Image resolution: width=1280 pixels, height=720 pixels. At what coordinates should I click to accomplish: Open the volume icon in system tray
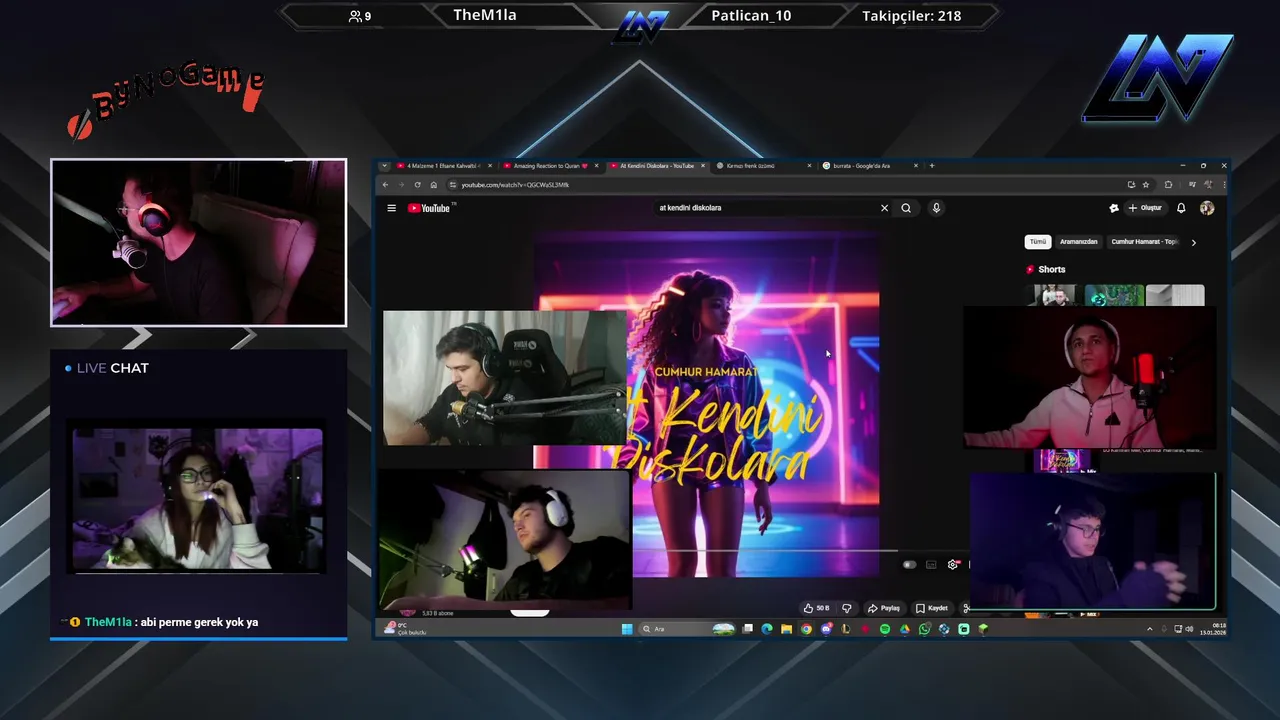1189,629
